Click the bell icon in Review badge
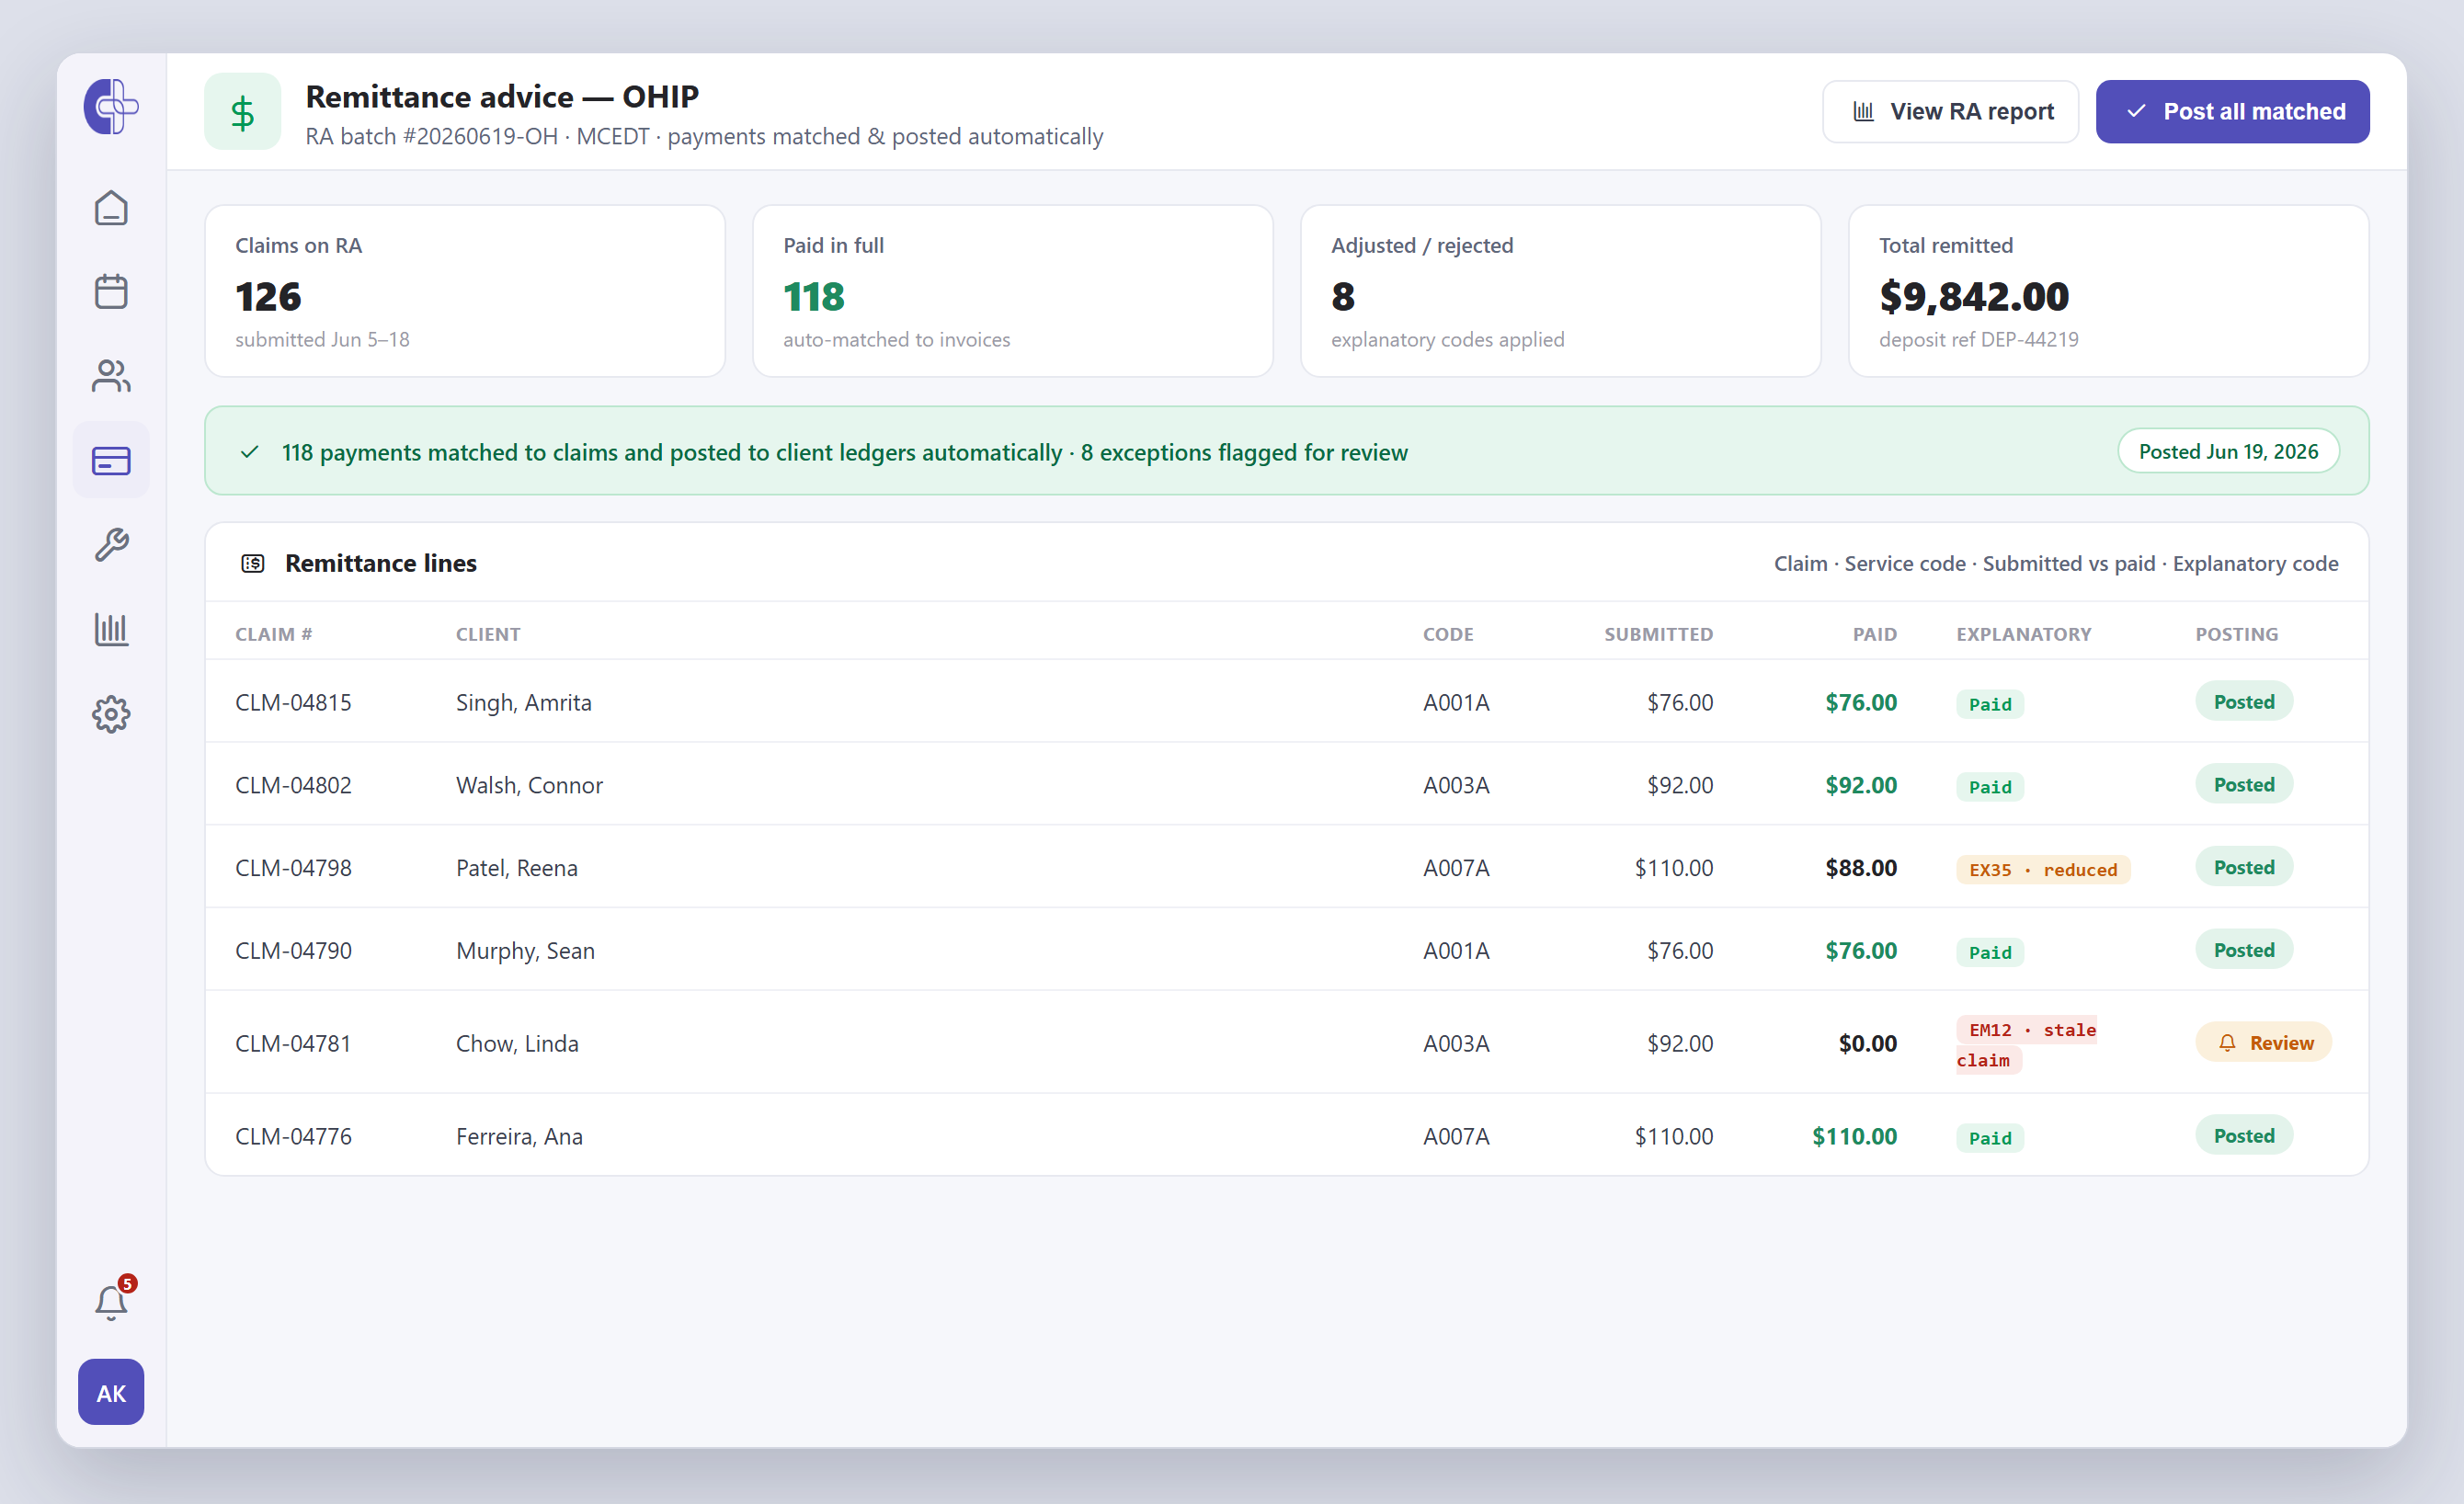Viewport: 2464px width, 1504px height. 2227,1043
